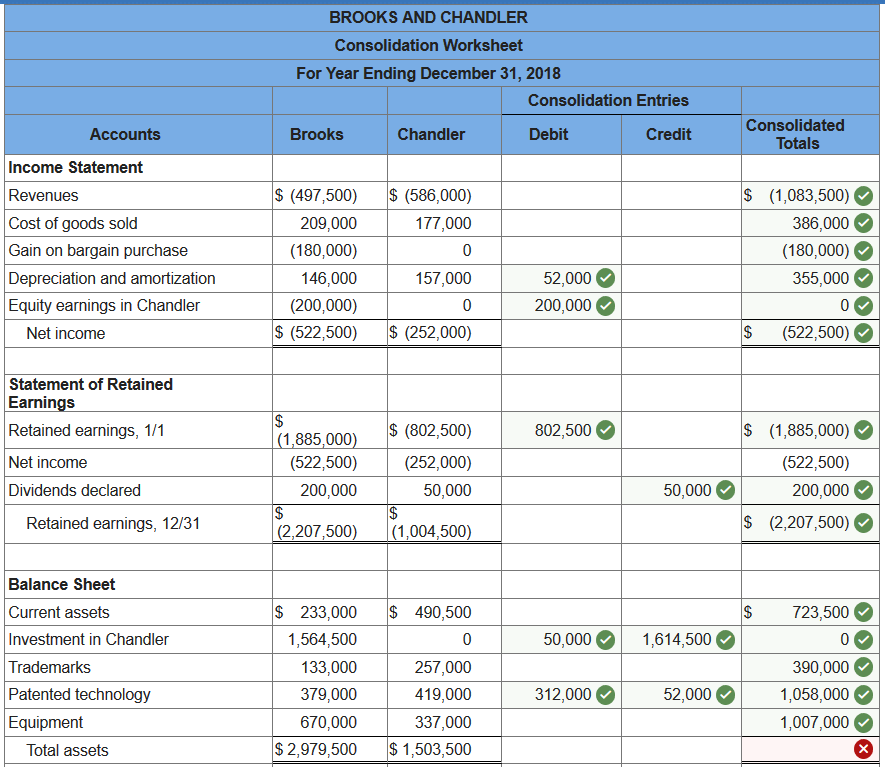The image size is (885, 767).
Task: Click the Revenues consolidated total field (1,083,500)
Action: [810, 196]
